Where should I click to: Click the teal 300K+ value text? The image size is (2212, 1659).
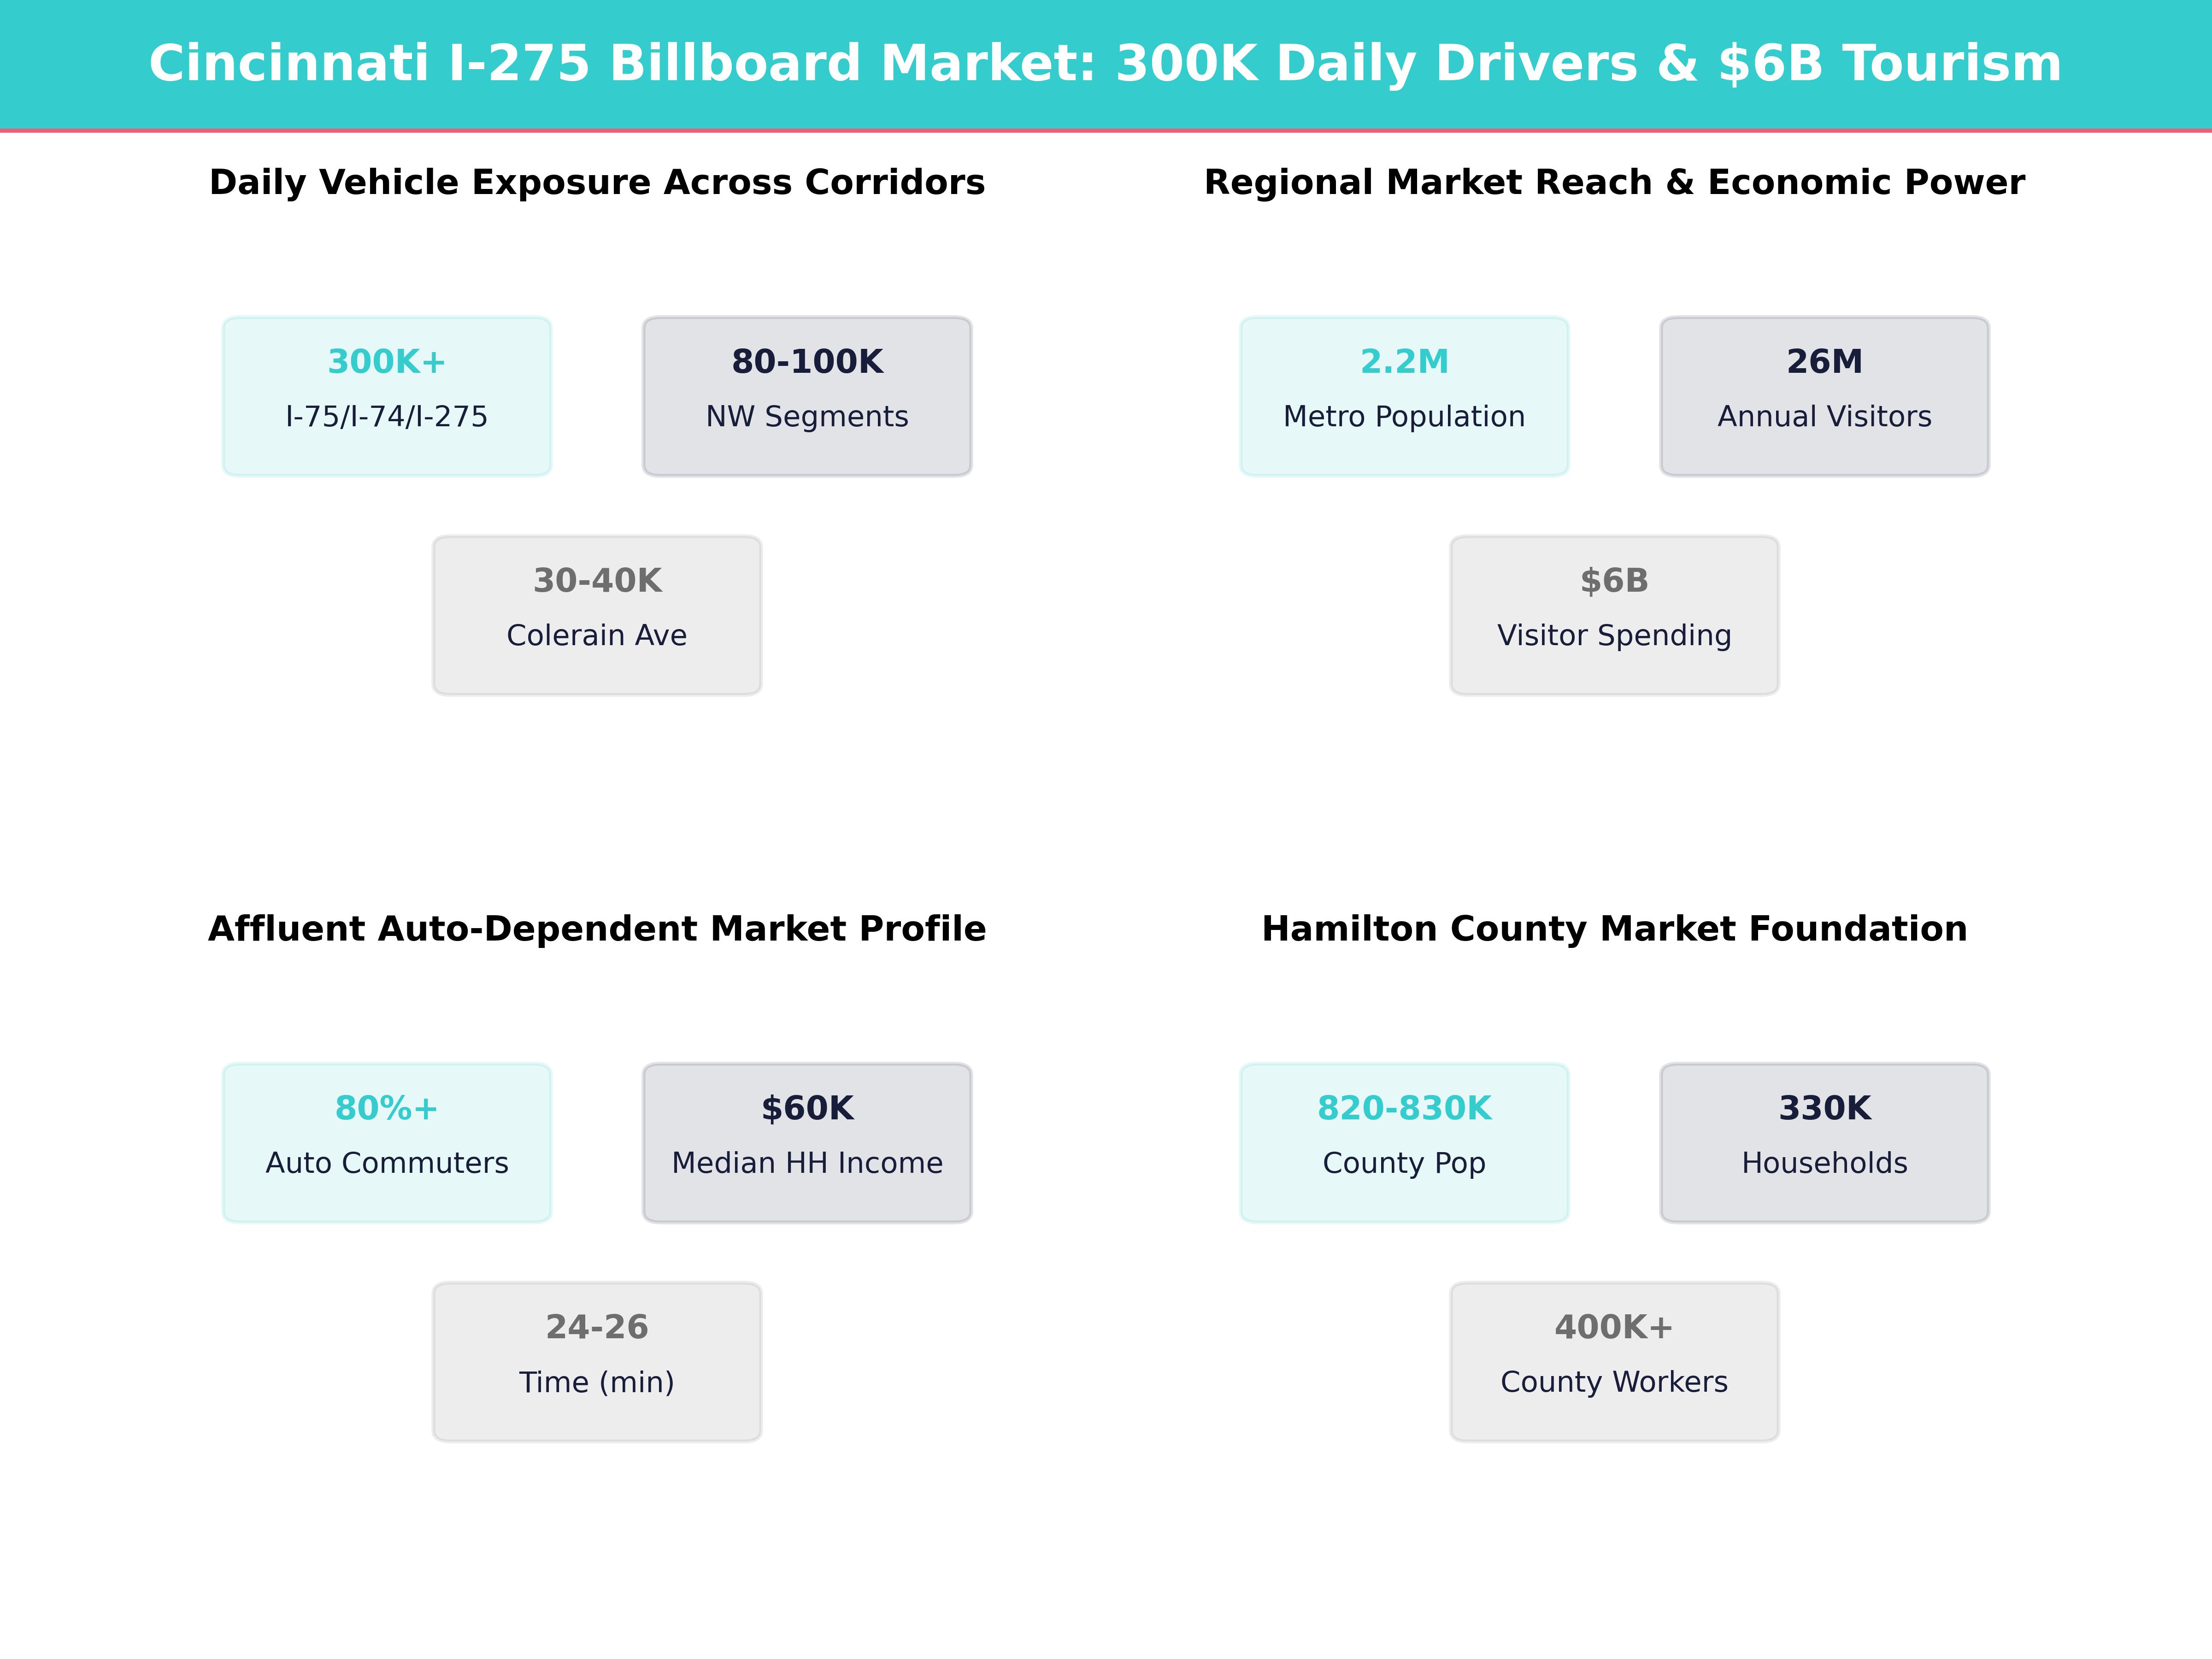(x=387, y=361)
